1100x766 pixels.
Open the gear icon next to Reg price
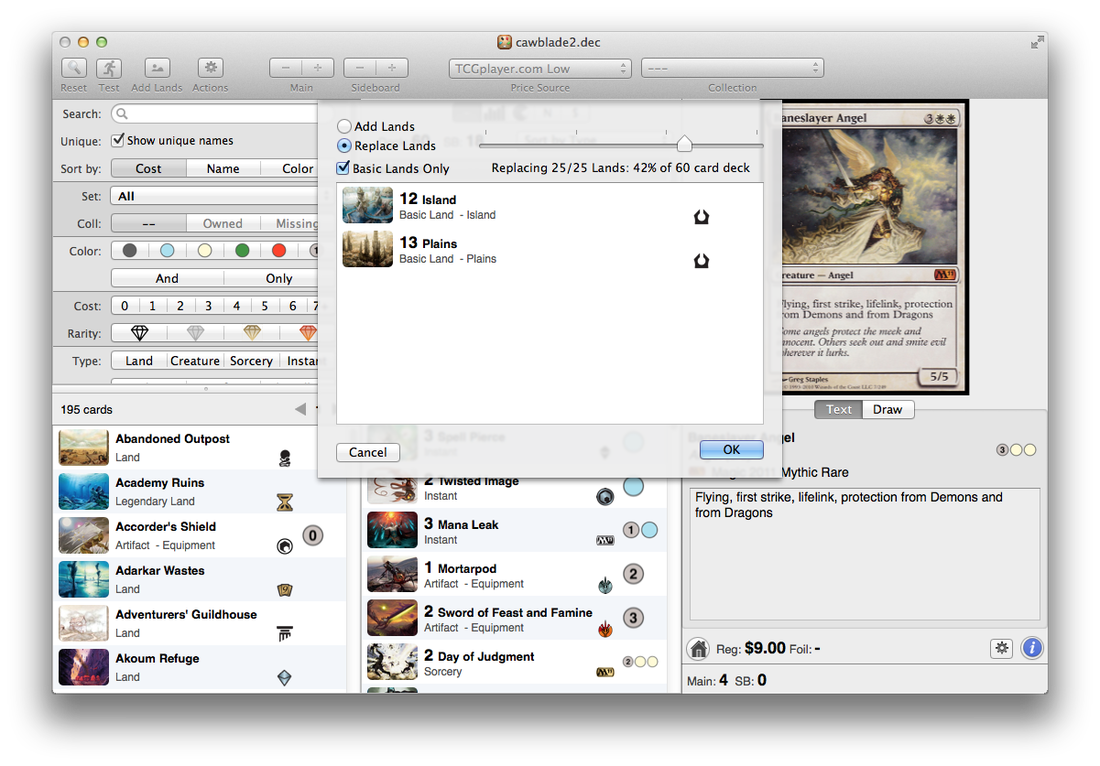(x=1001, y=648)
